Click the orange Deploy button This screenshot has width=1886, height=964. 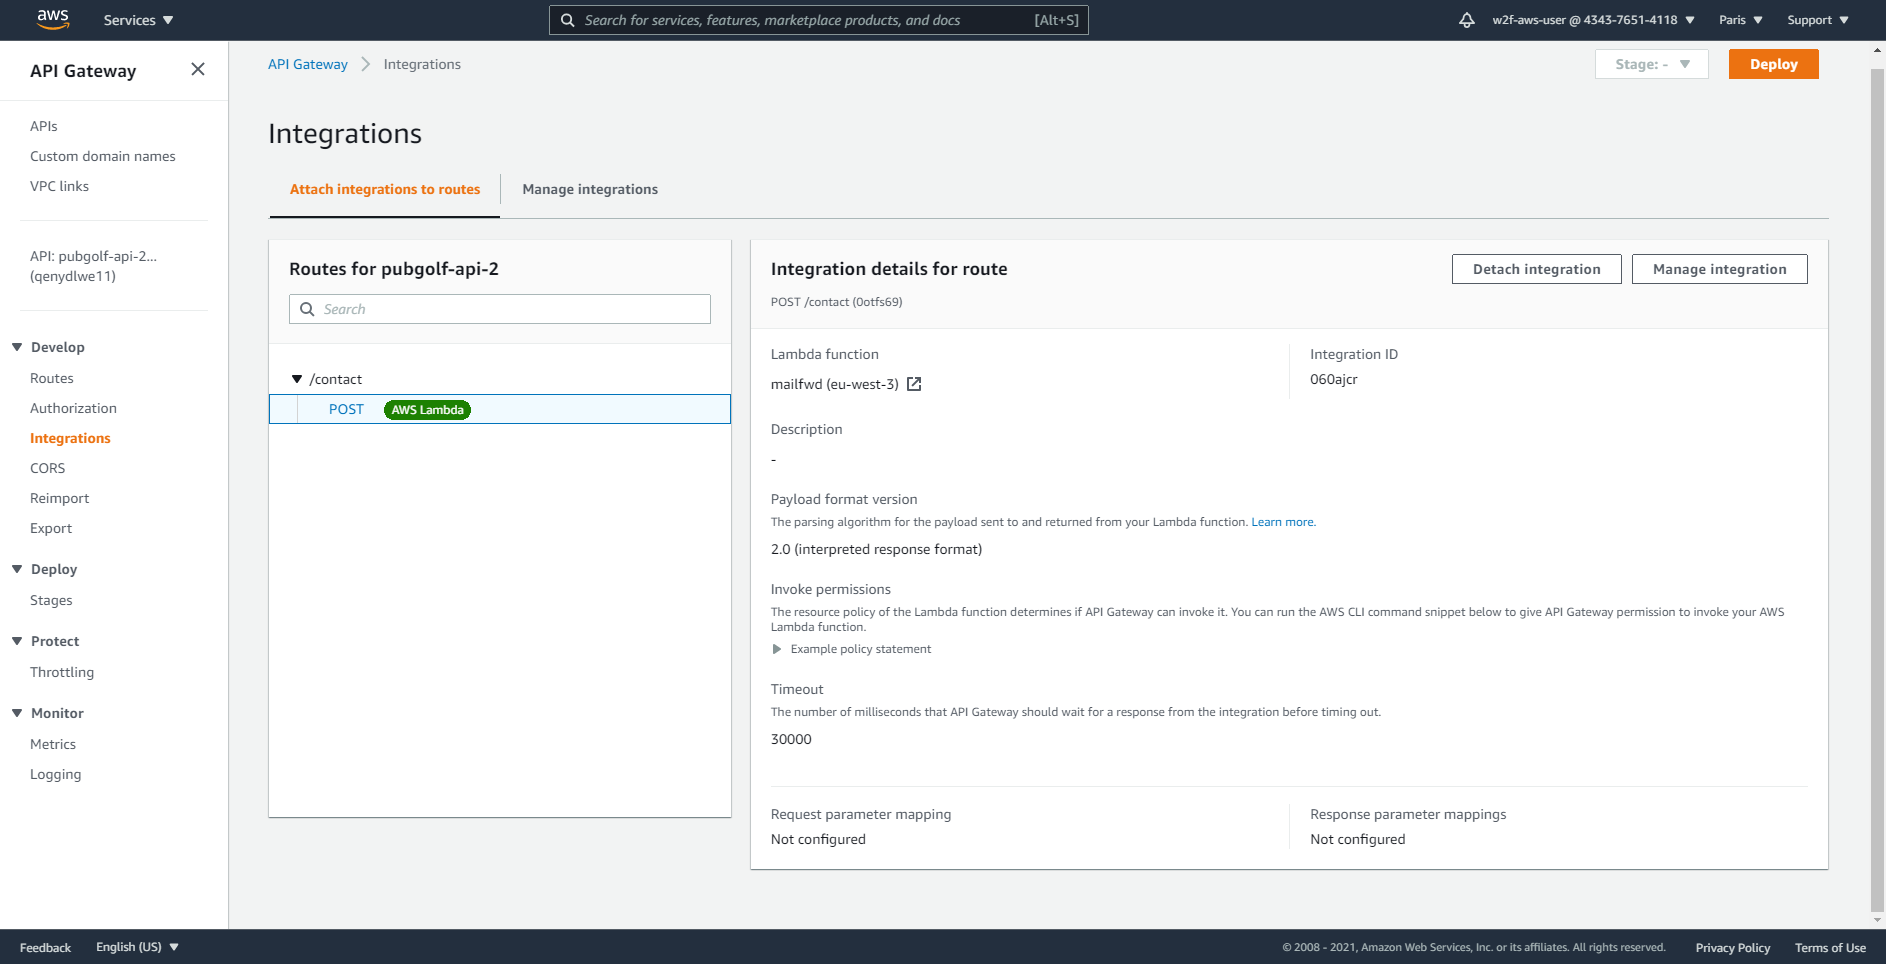tap(1773, 64)
